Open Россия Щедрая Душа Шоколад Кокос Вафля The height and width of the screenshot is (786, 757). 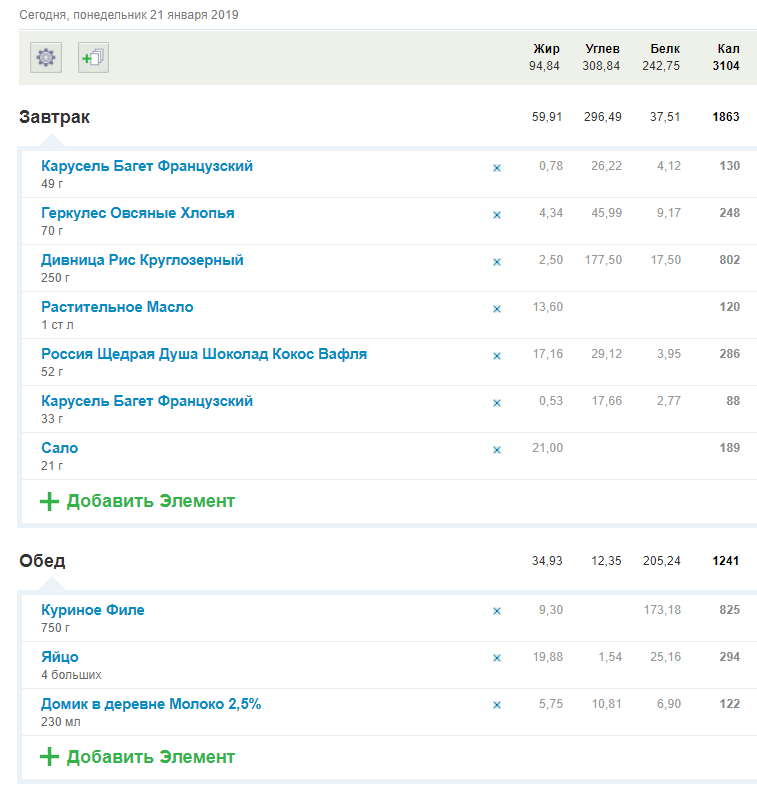point(204,354)
